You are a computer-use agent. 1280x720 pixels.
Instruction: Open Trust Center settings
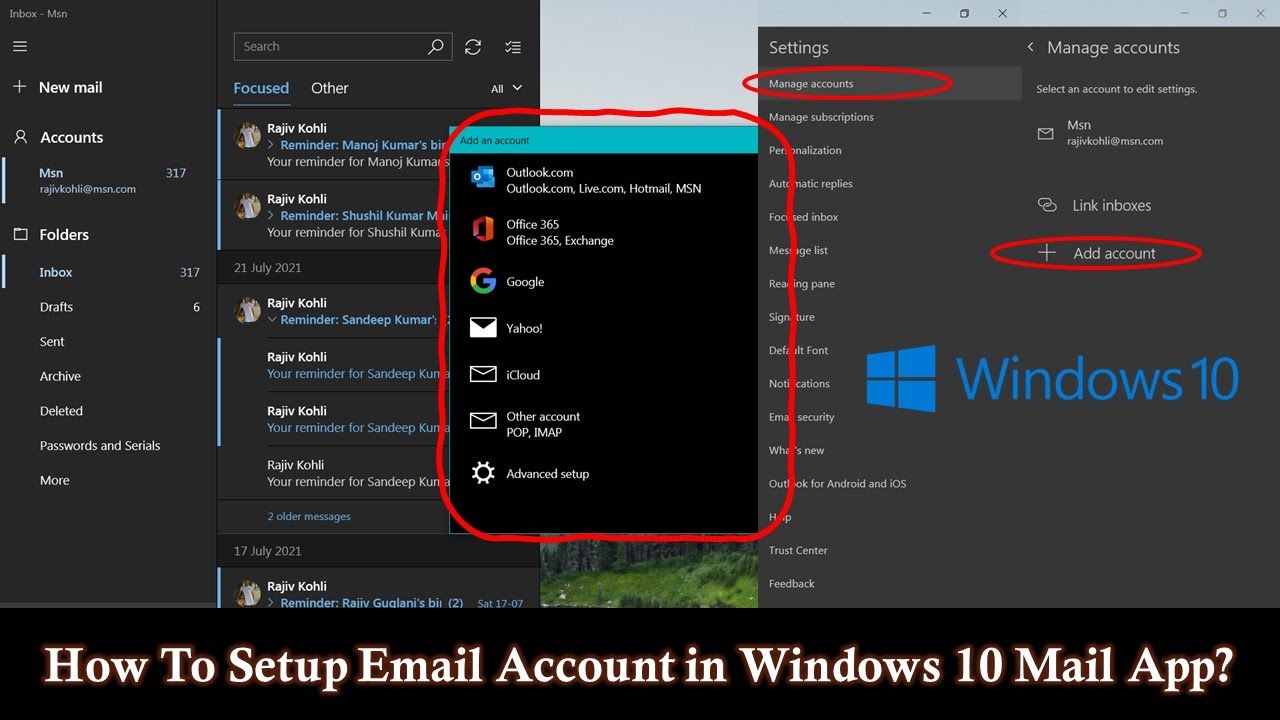798,550
